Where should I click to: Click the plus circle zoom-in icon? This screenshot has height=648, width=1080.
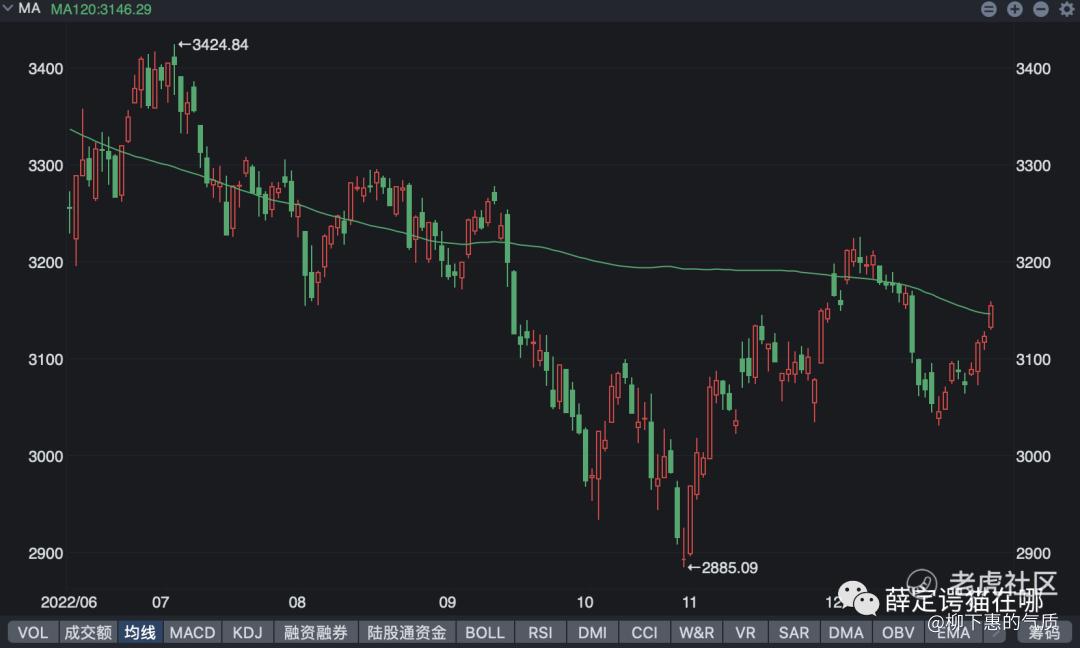[1015, 9]
